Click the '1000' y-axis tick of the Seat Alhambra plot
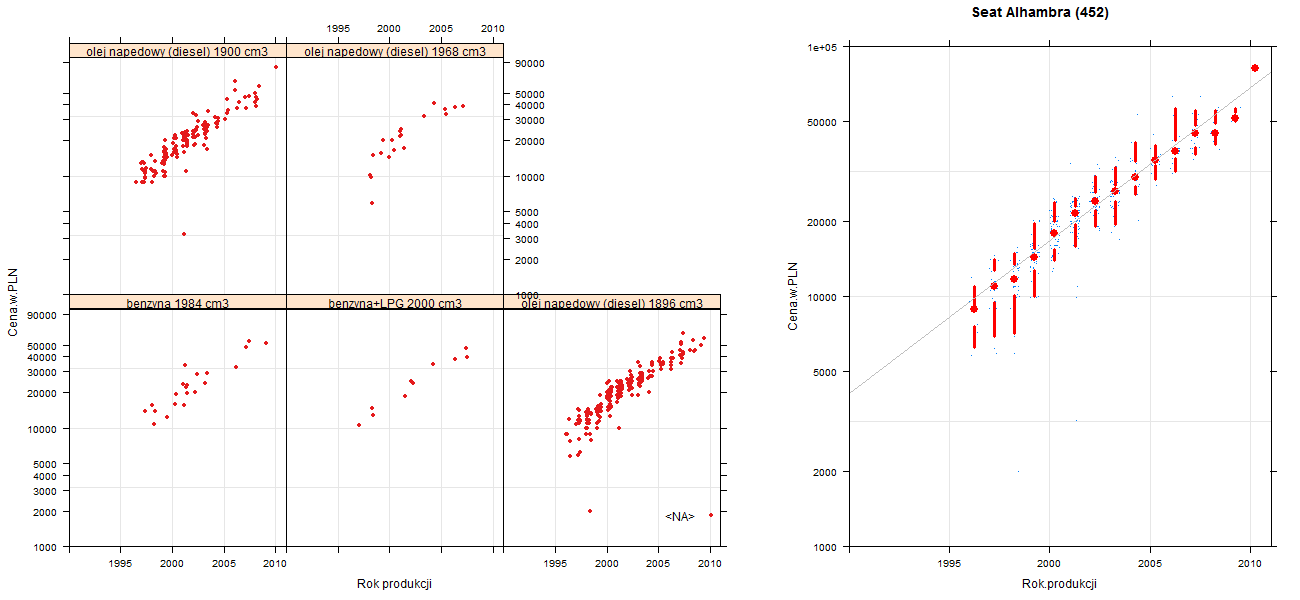The height and width of the screenshot is (600, 1300). pyautogui.click(x=825, y=546)
